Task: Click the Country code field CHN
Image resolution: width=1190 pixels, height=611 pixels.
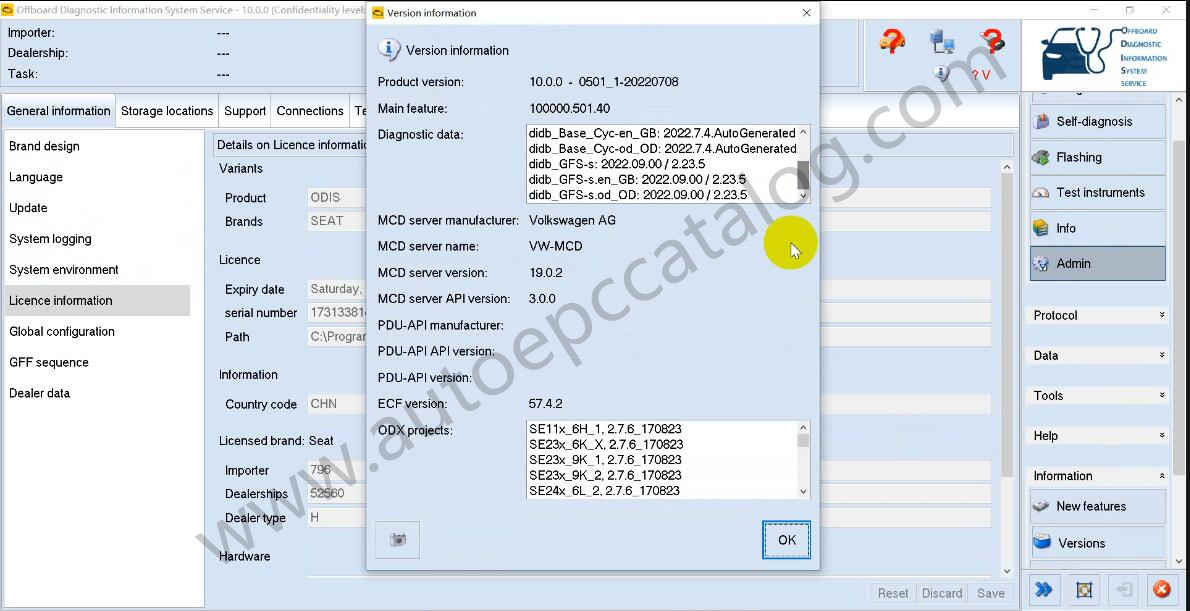Action: [337, 404]
